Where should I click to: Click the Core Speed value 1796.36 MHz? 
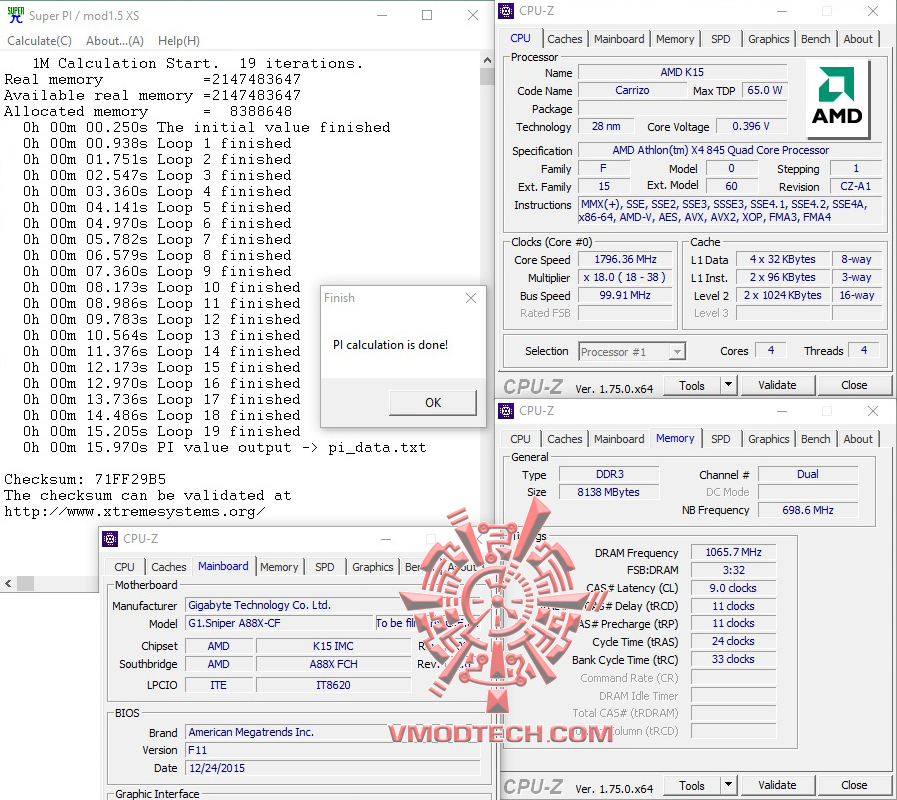coord(625,259)
